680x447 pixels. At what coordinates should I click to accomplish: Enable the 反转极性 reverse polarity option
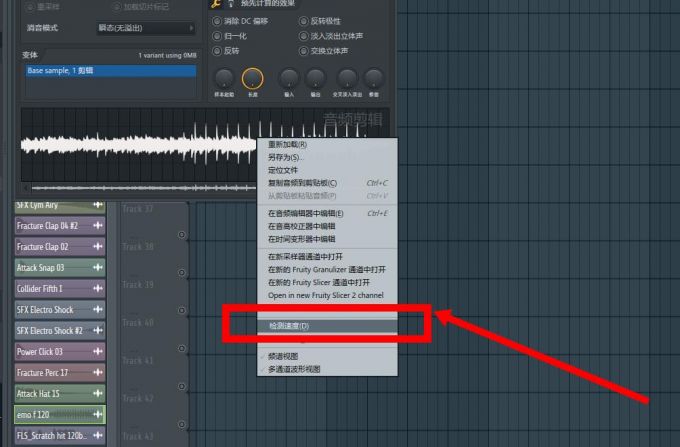click(x=304, y=21)
